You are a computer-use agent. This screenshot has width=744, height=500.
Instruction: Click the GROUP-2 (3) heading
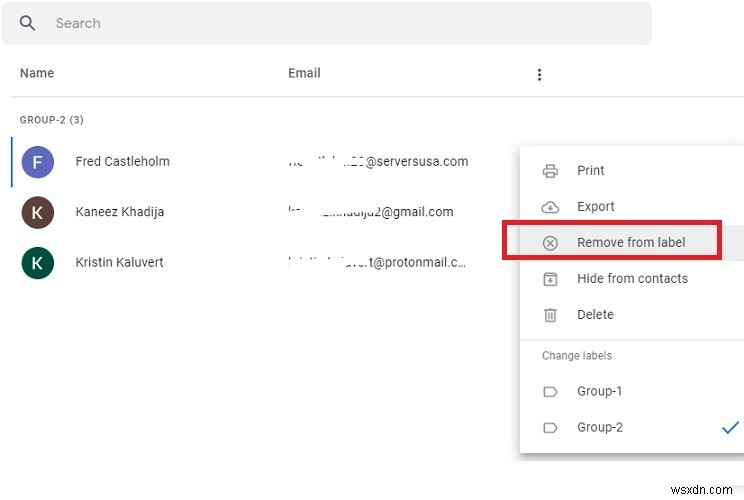pos(52,120)
